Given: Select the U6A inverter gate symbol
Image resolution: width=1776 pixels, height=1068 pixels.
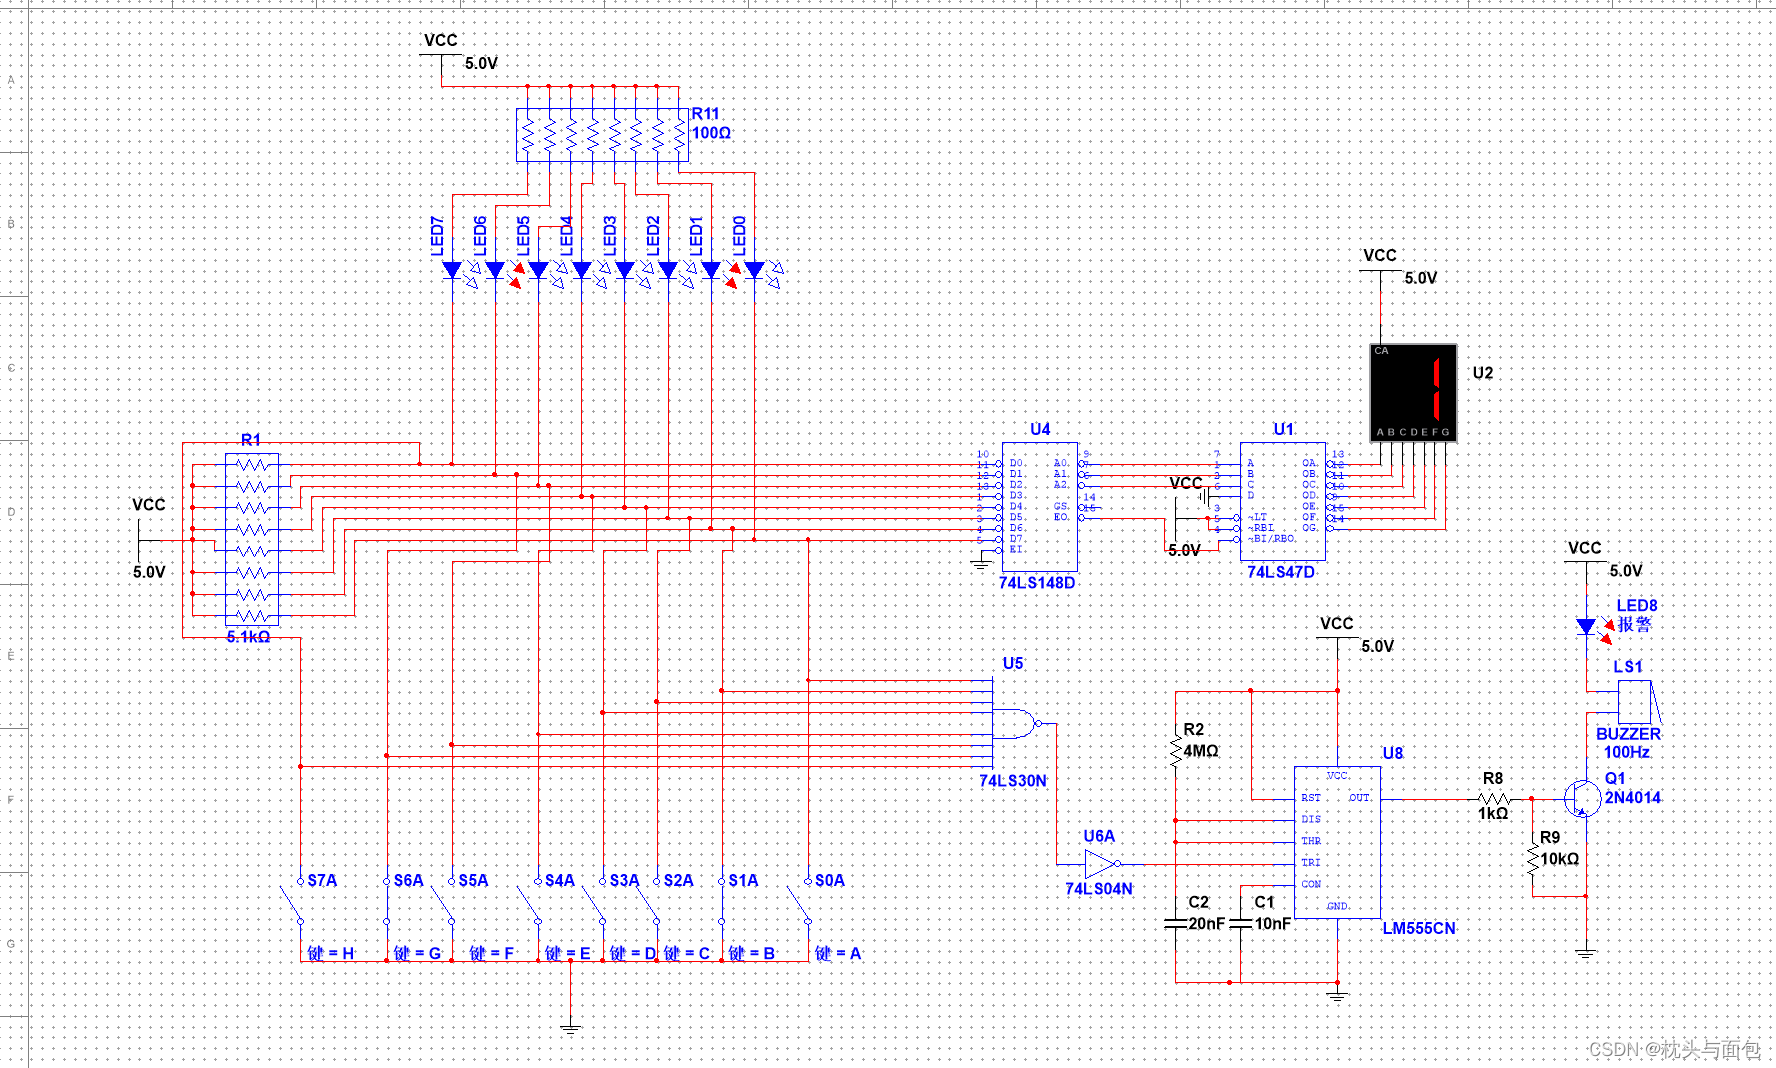Looking at the screenshot, I should 1102,863.
